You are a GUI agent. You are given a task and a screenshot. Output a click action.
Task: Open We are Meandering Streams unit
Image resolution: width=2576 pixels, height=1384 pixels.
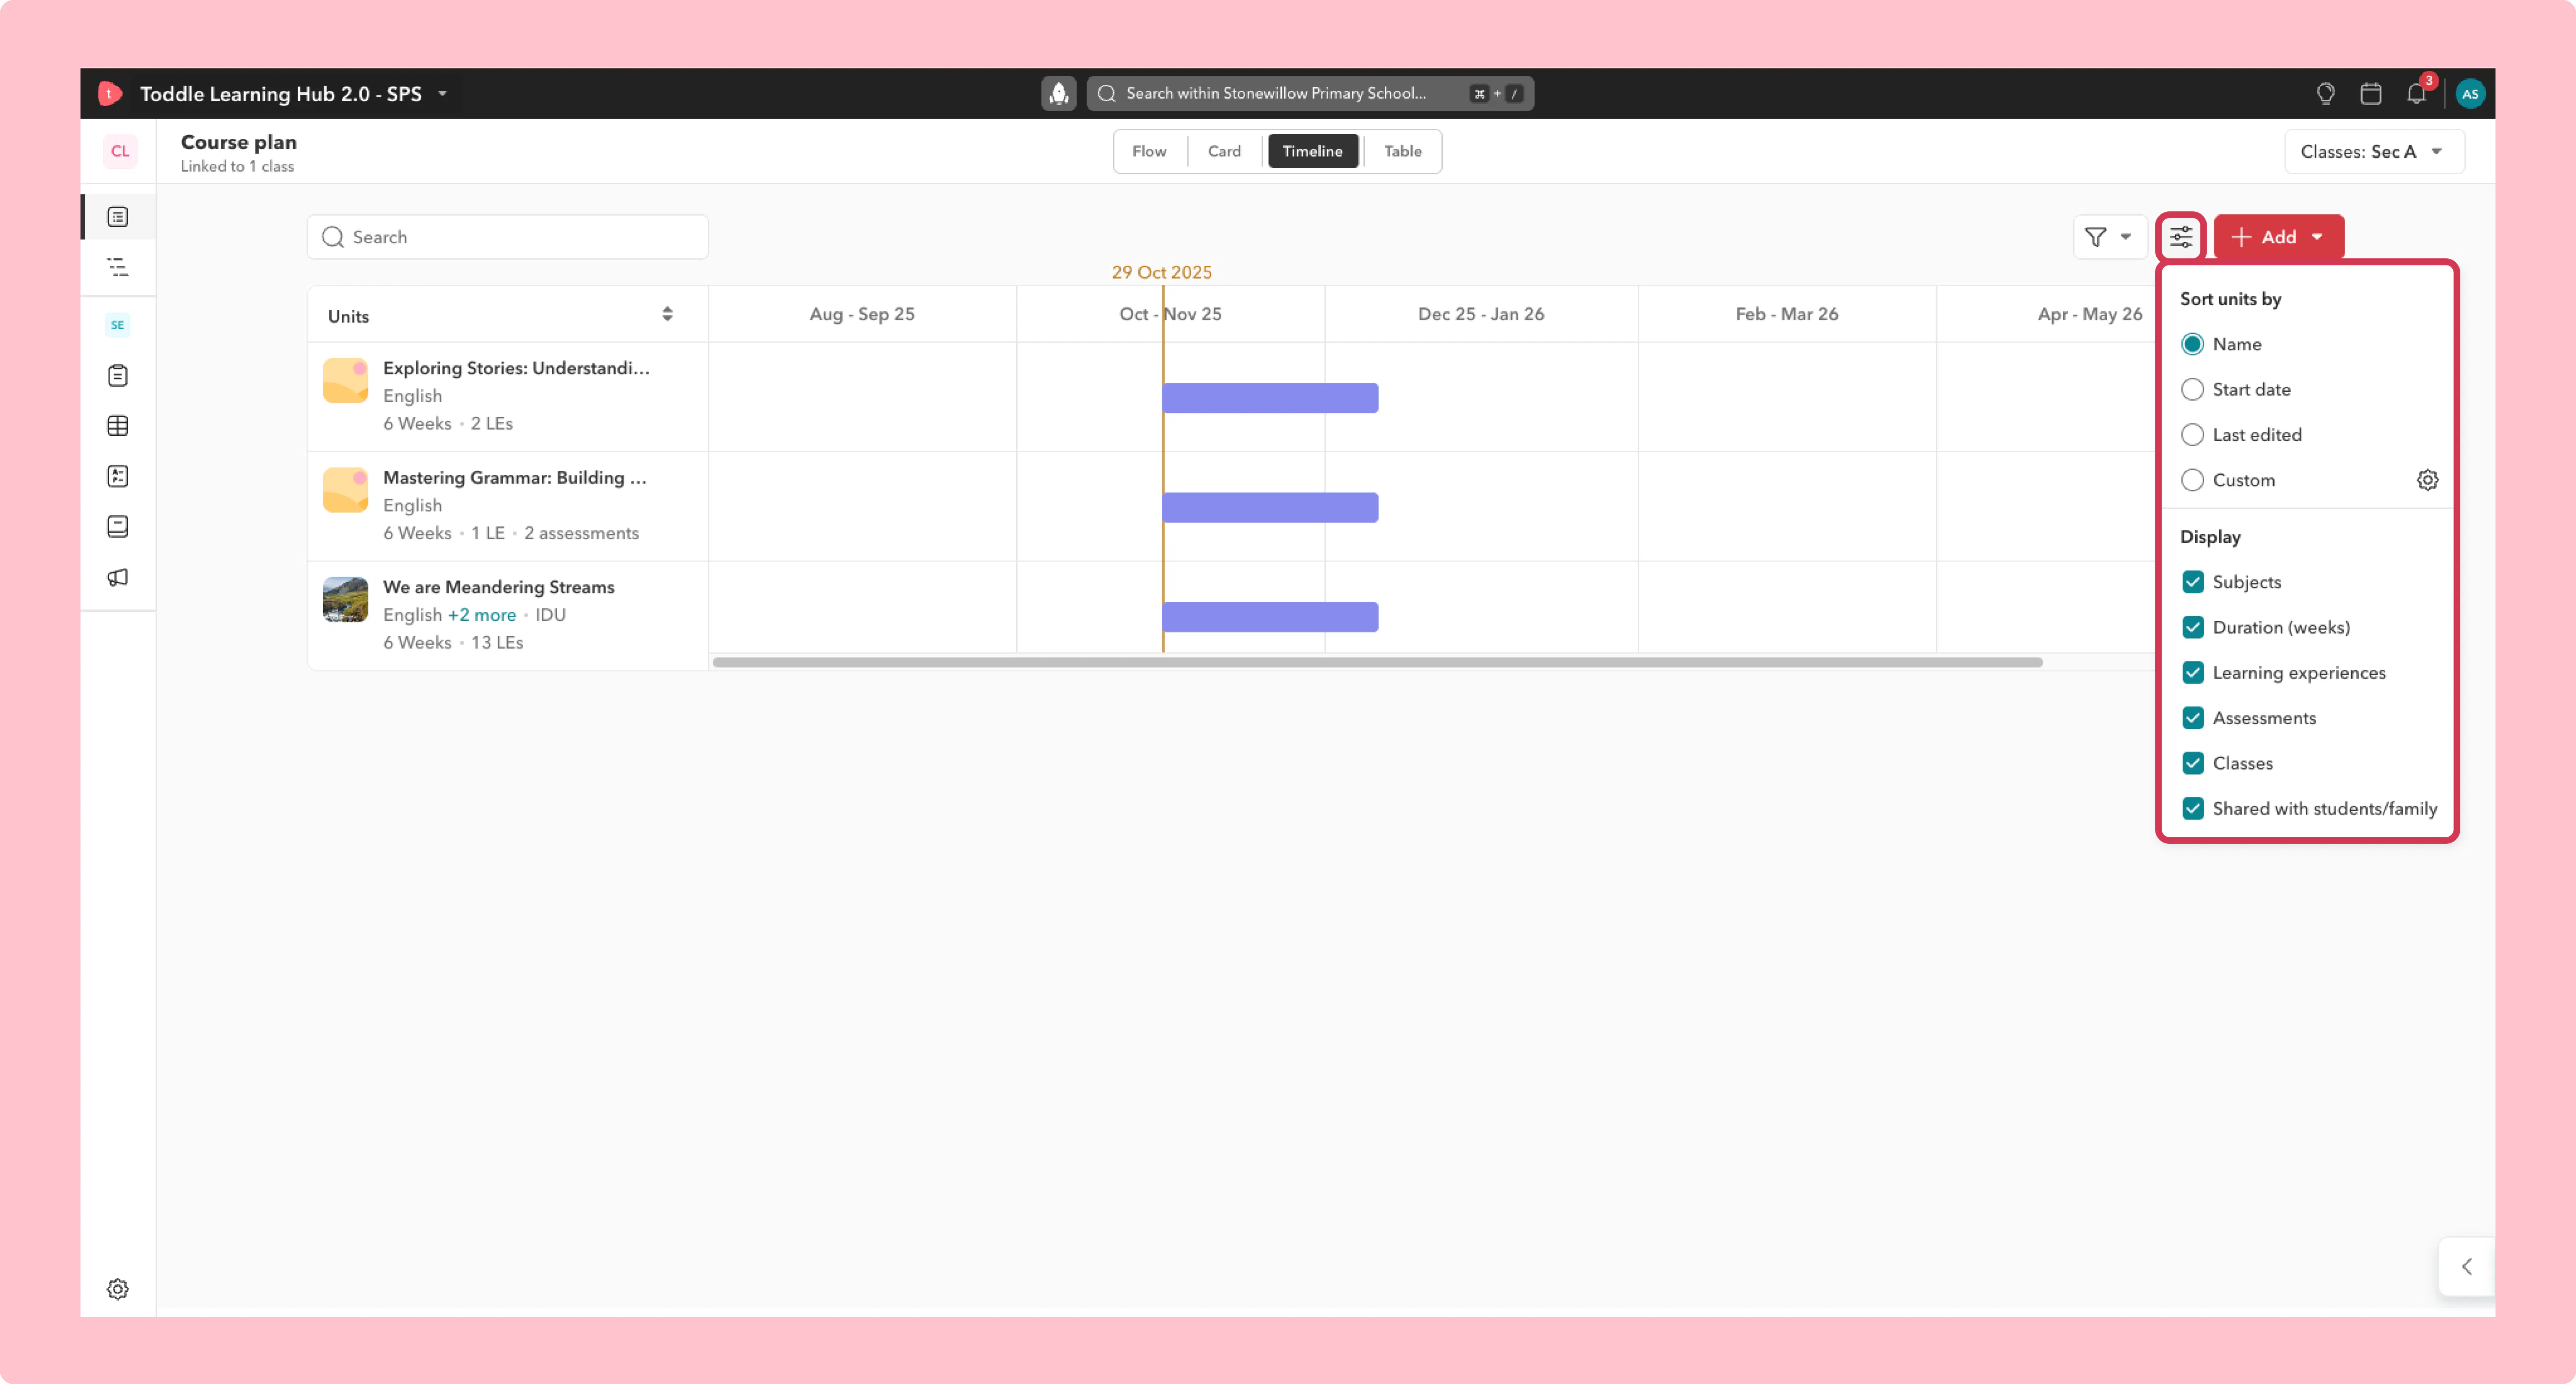coord(498,587)
